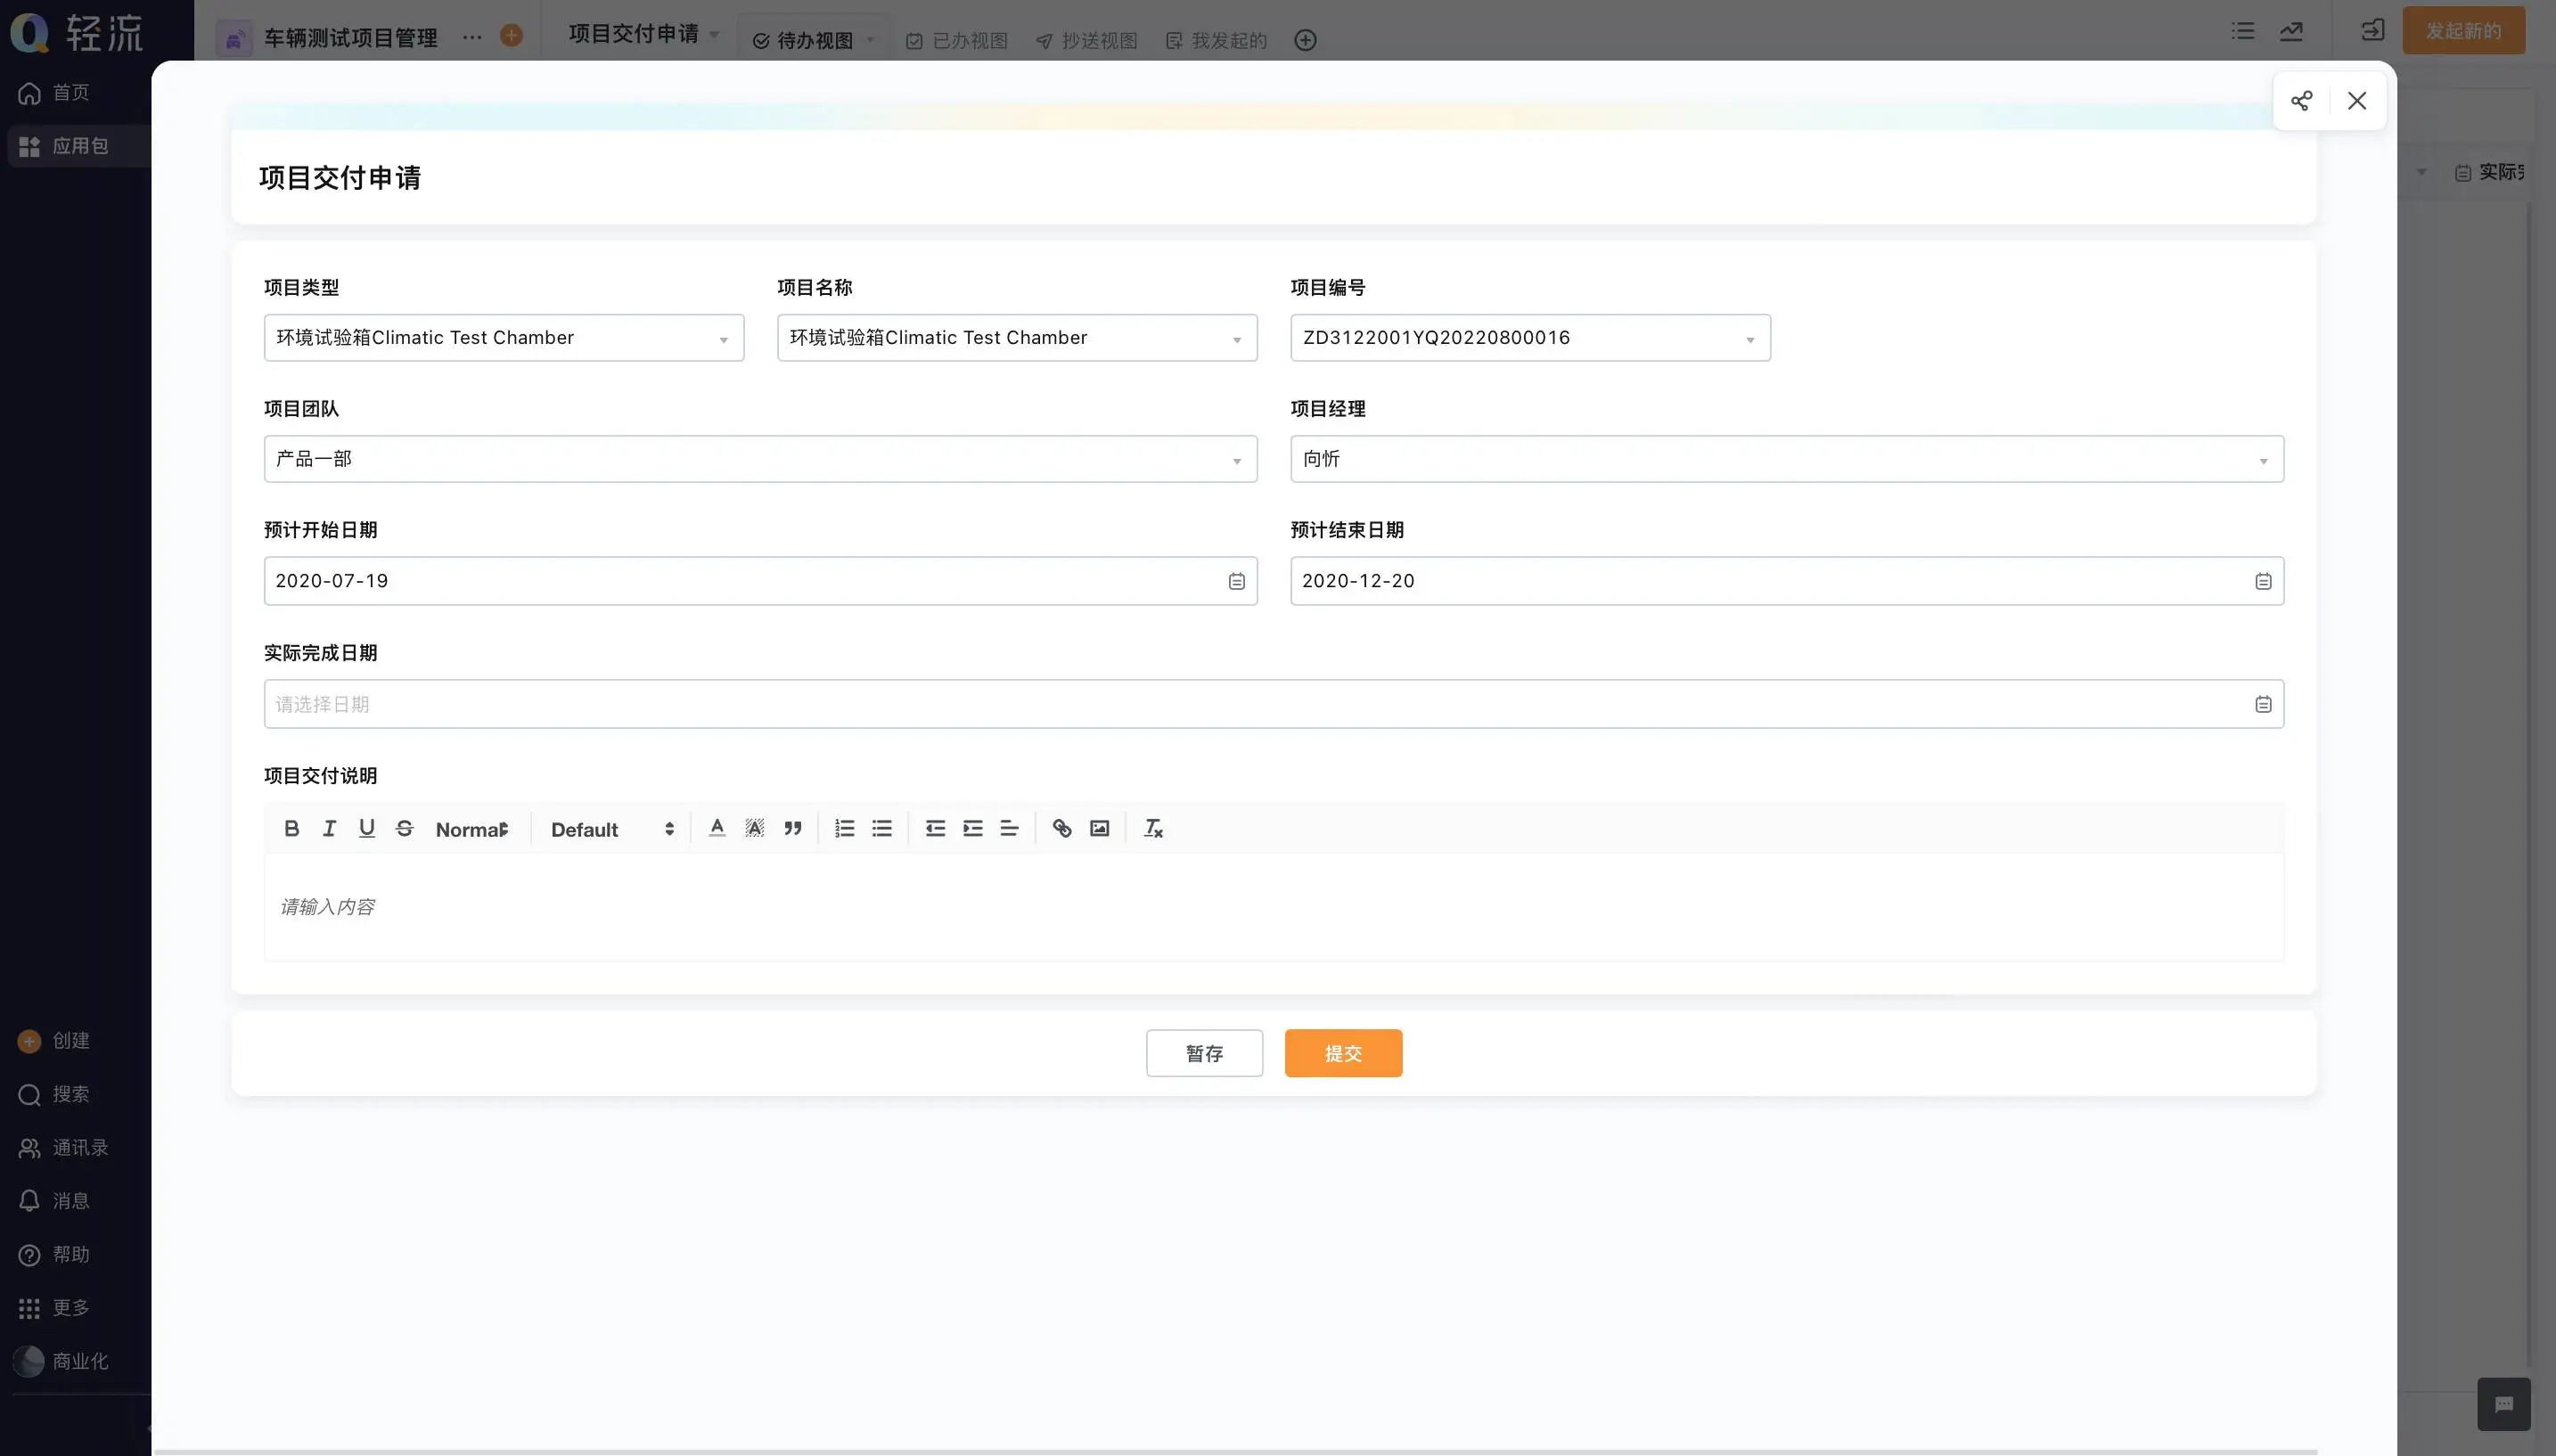This screenshot has width=2556, height=1456.
Task: Open the list layout icon in header
Action: tap(2243, 31)
